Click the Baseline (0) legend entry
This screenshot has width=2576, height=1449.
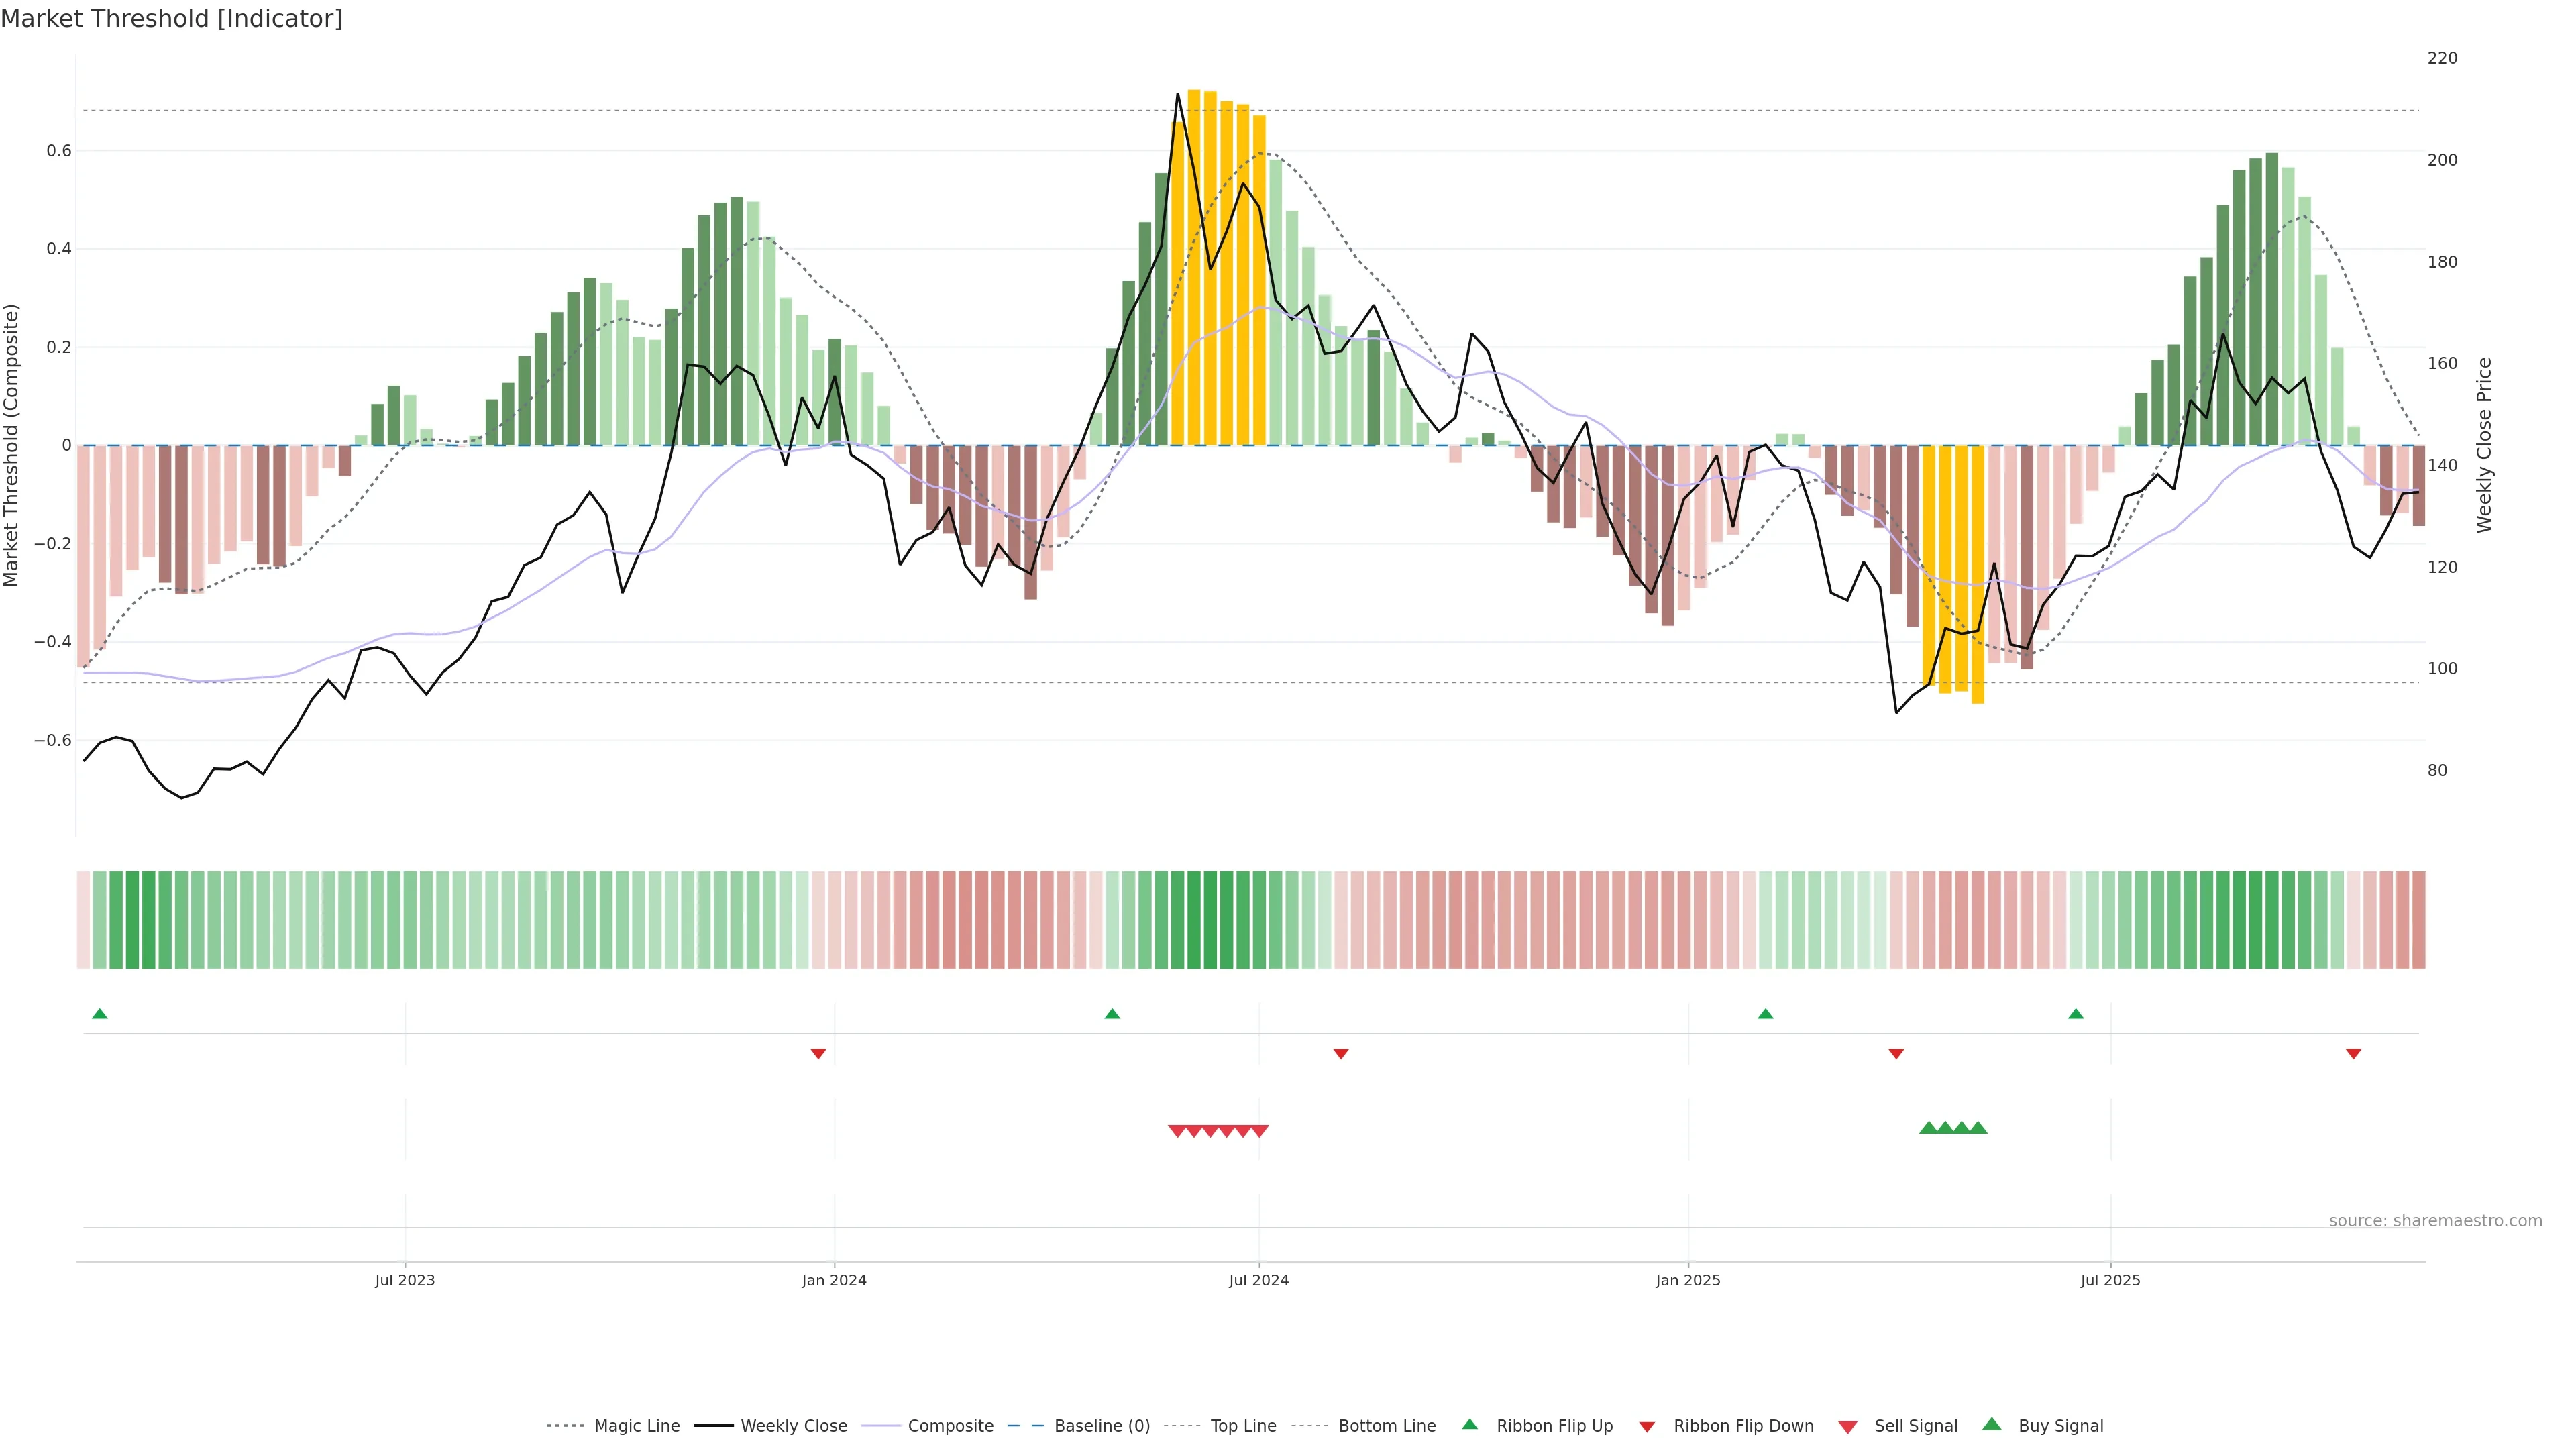pyautogui.click(x=1102, y=1426)
